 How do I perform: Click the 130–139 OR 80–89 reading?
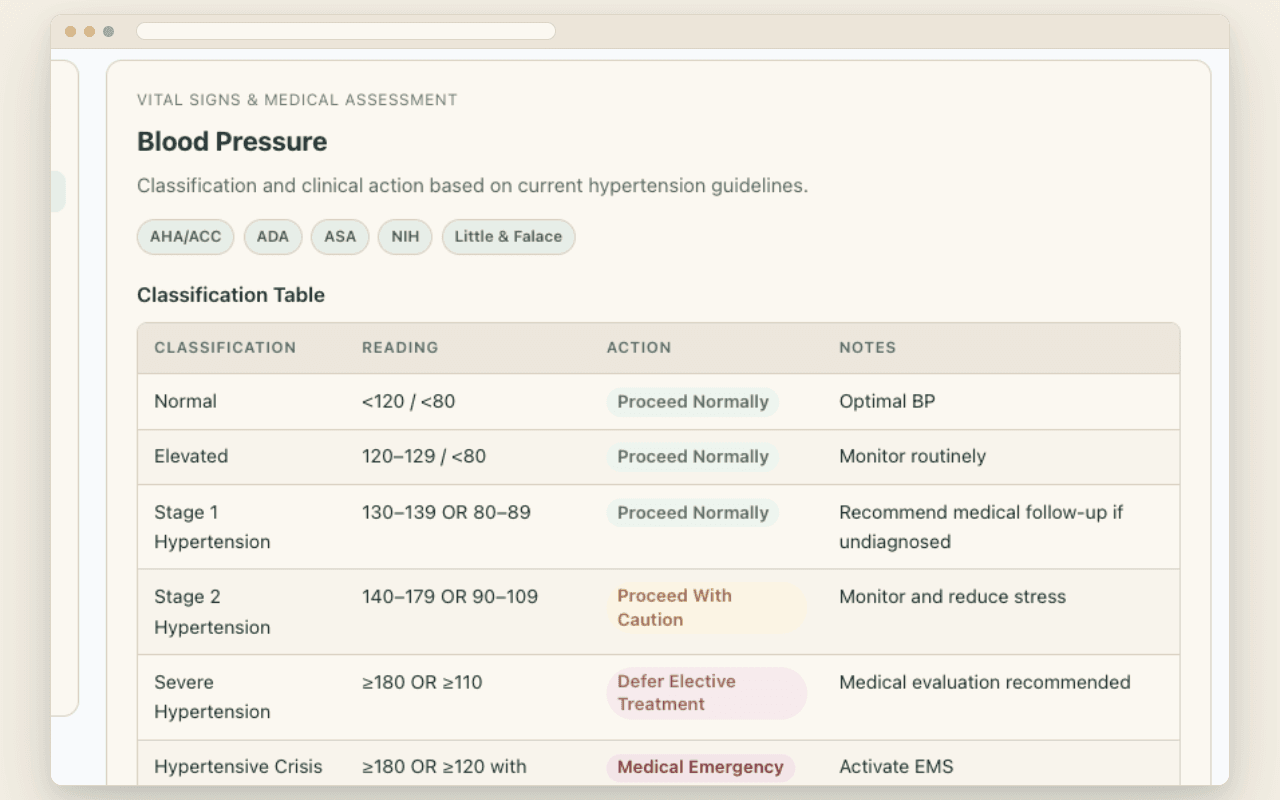(446, 512)
